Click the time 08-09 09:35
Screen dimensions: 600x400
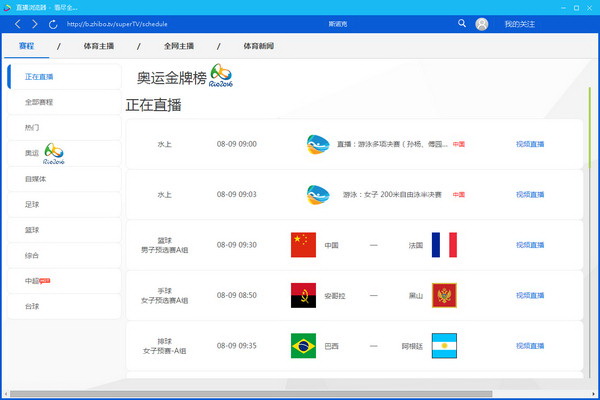click(236, 346)
